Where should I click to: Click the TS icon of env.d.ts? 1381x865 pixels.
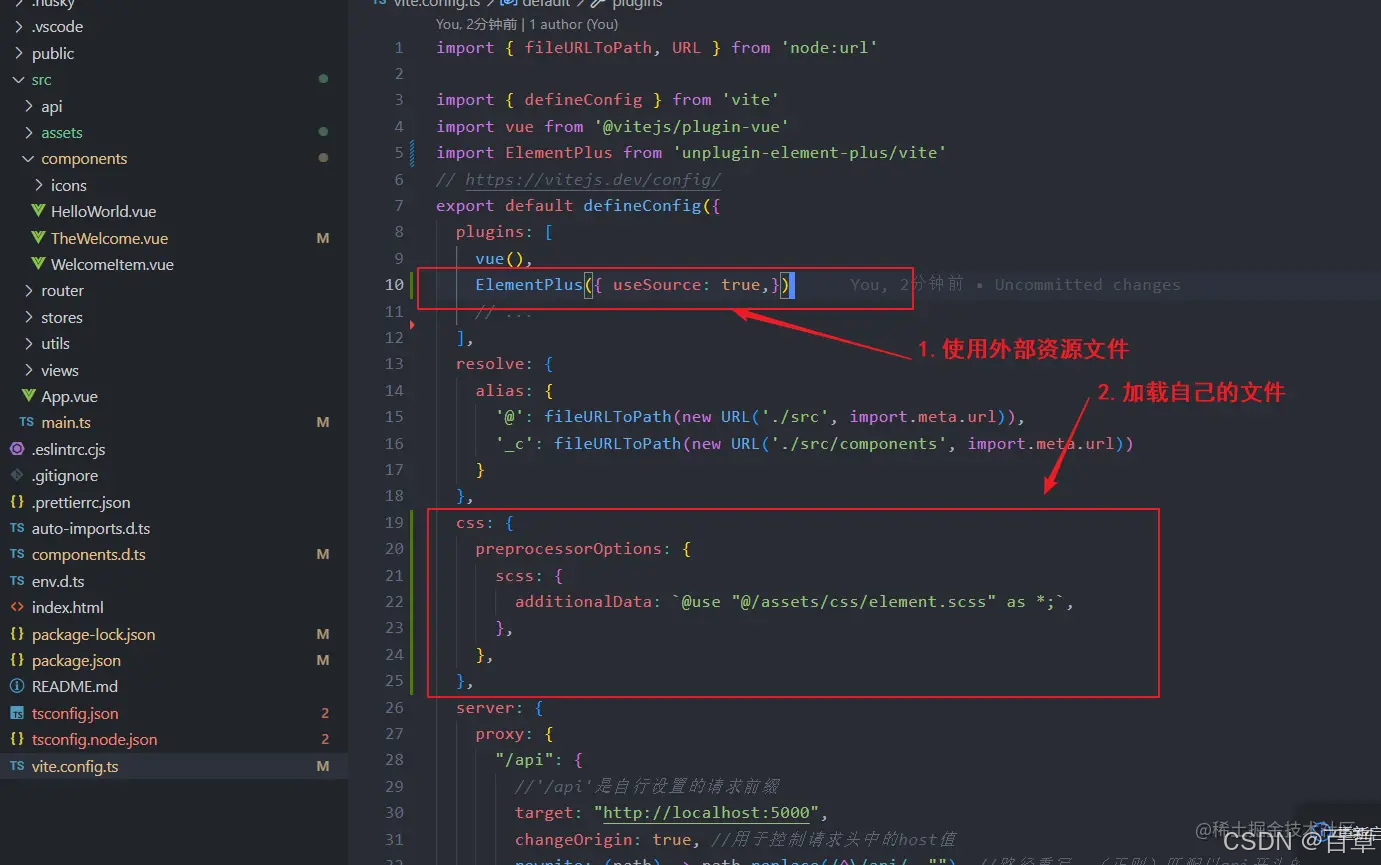17,581
